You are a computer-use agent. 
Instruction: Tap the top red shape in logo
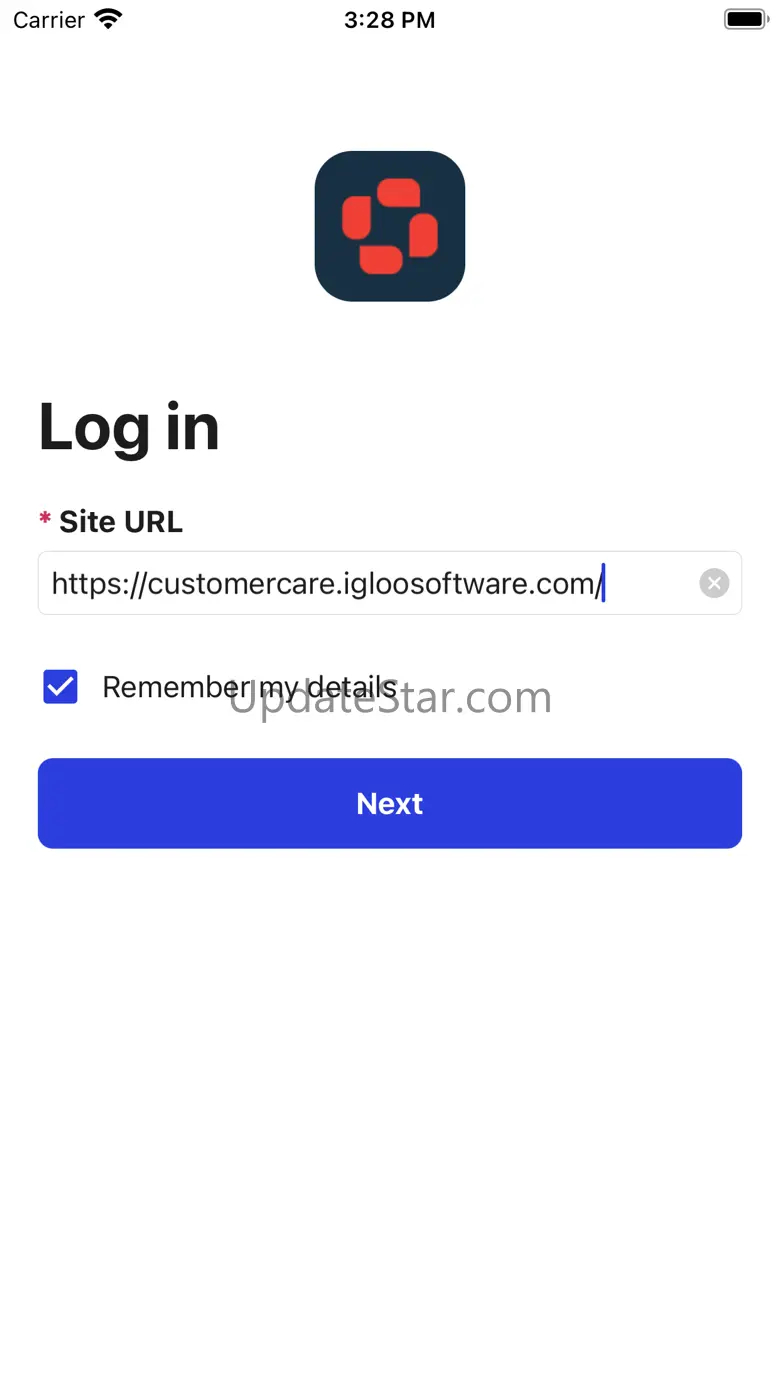pos(399,194)
